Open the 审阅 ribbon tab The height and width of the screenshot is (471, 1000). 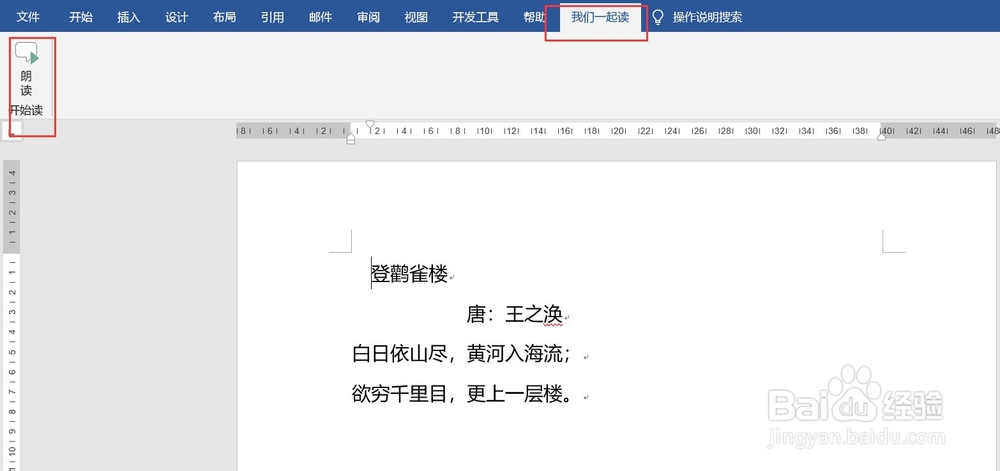[x=368, y=17]
